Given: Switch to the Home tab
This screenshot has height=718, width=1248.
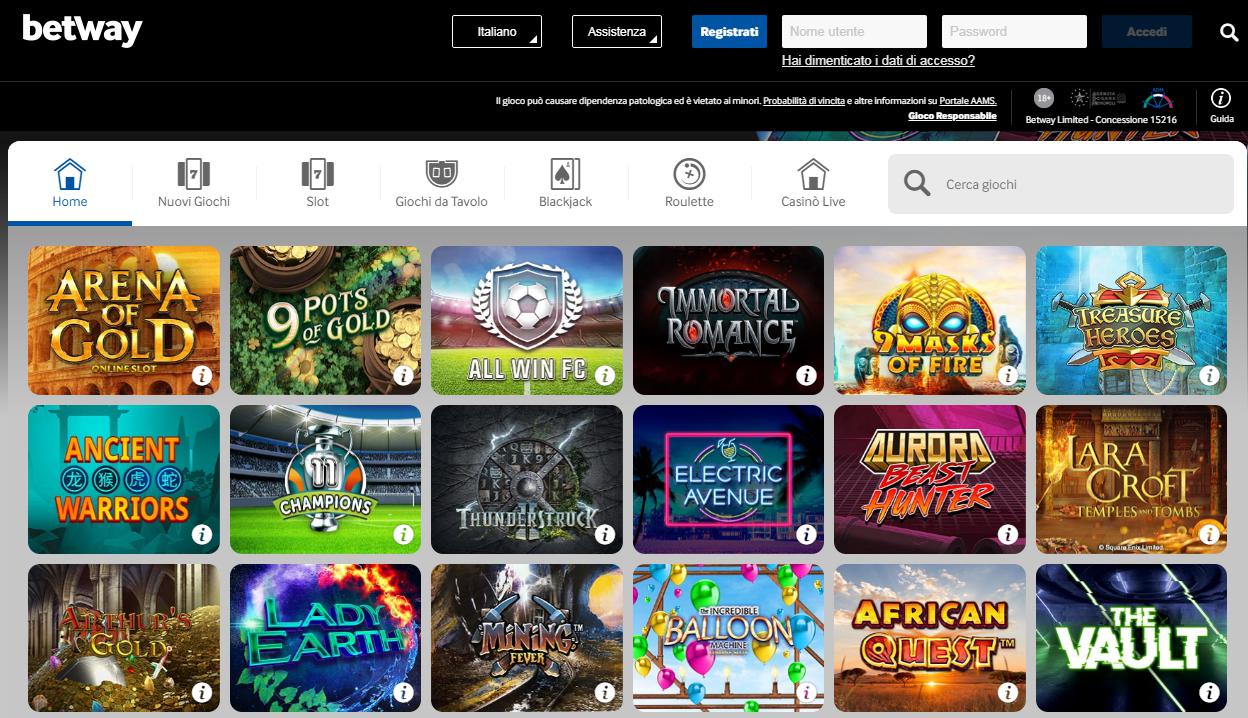Looking at the screenshot, I should 69,185.
